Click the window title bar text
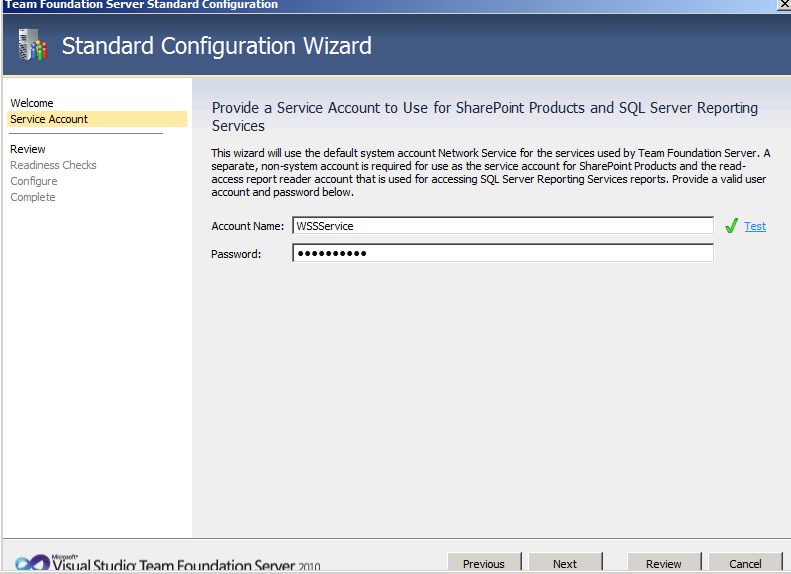 click(141, 5)
